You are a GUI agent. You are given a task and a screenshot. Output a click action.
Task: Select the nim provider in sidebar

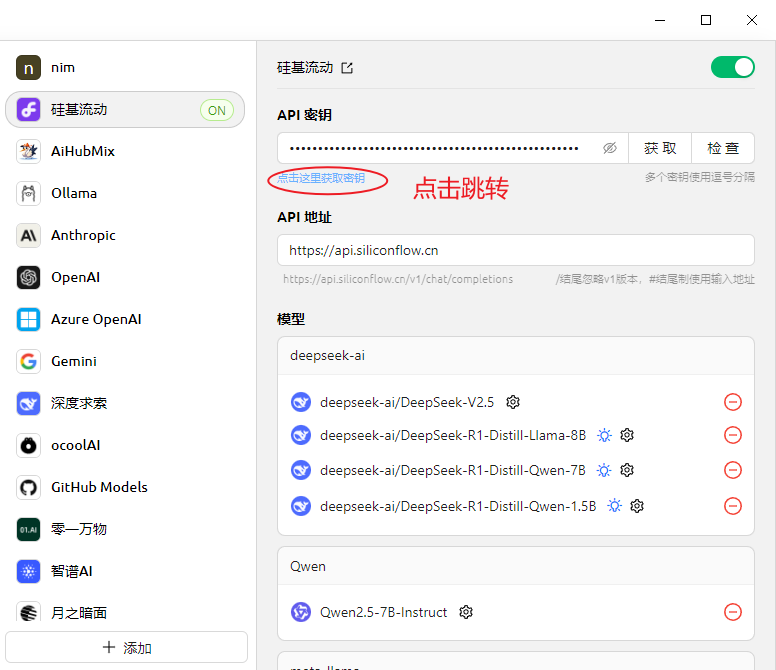(125, 67)
